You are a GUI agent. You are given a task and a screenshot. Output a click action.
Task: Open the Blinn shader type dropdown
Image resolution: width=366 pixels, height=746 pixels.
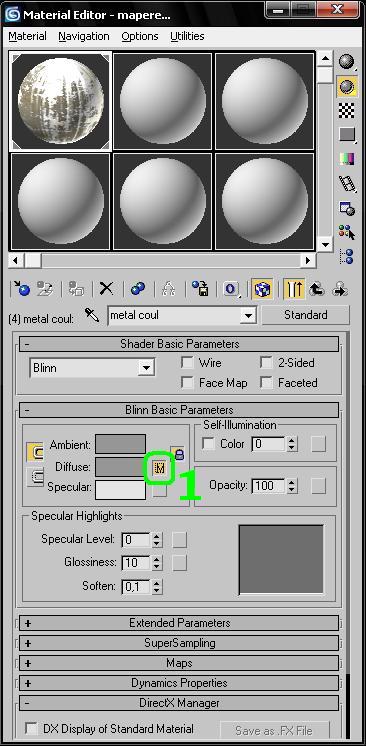(92, 368)
